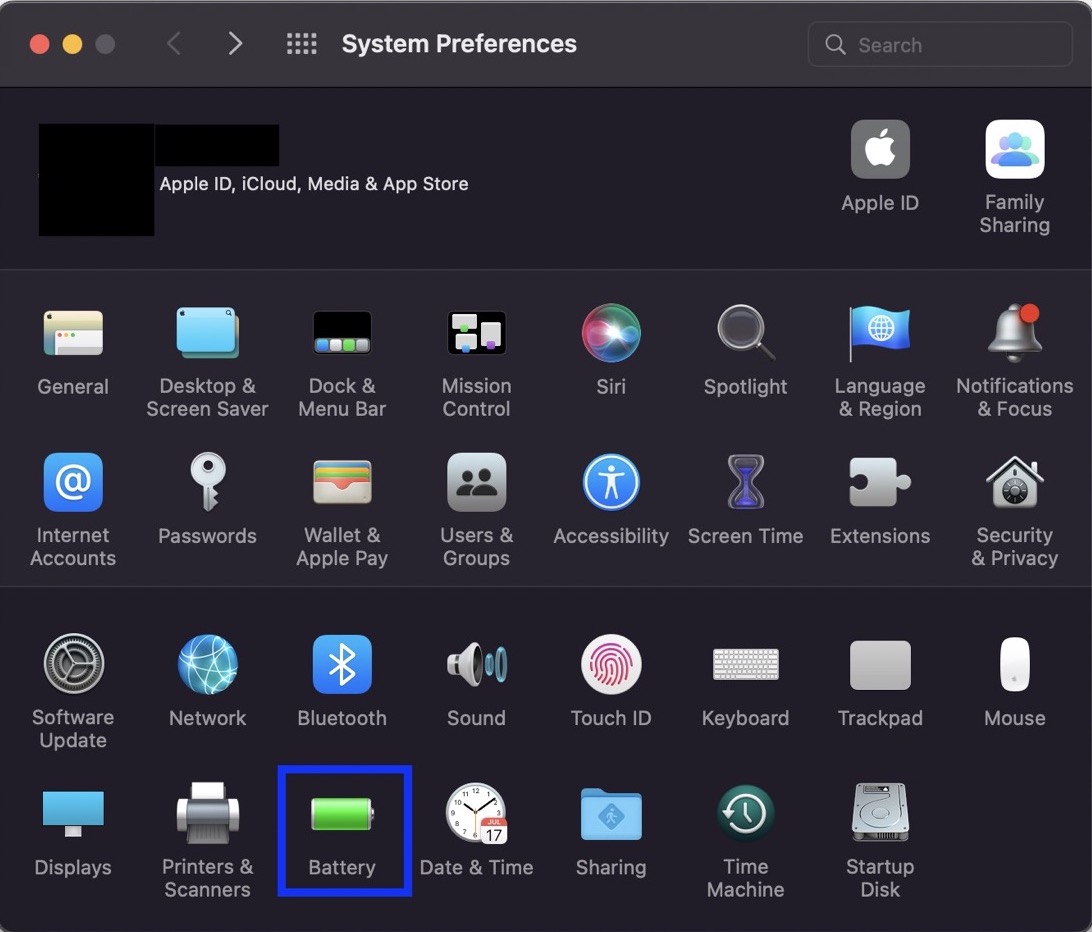Go back with the left chevron button
Viewport: 1092px width, 932px height.
(x=174, y=44)
